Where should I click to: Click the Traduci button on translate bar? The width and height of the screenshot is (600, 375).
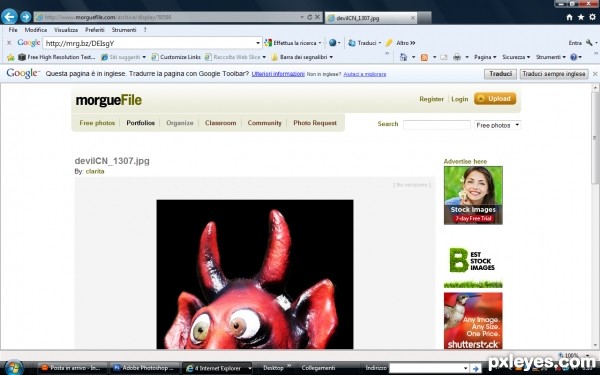click(x=500, y=74)
